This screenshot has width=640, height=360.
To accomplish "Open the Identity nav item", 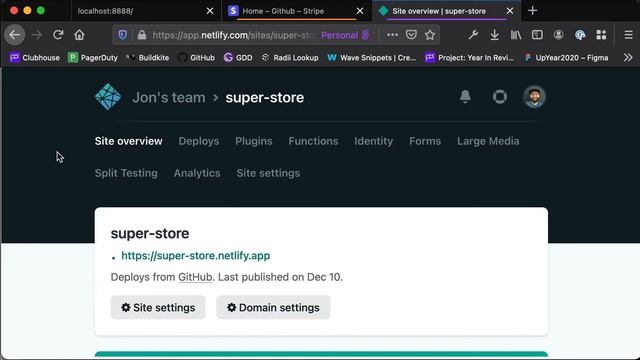I will 373,141.
